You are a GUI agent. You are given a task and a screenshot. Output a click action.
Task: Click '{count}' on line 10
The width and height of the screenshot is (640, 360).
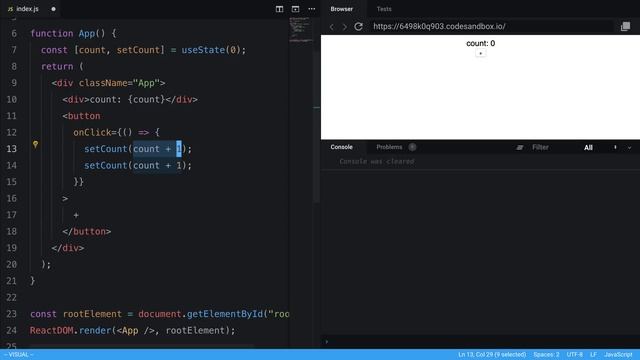[146, 100]
